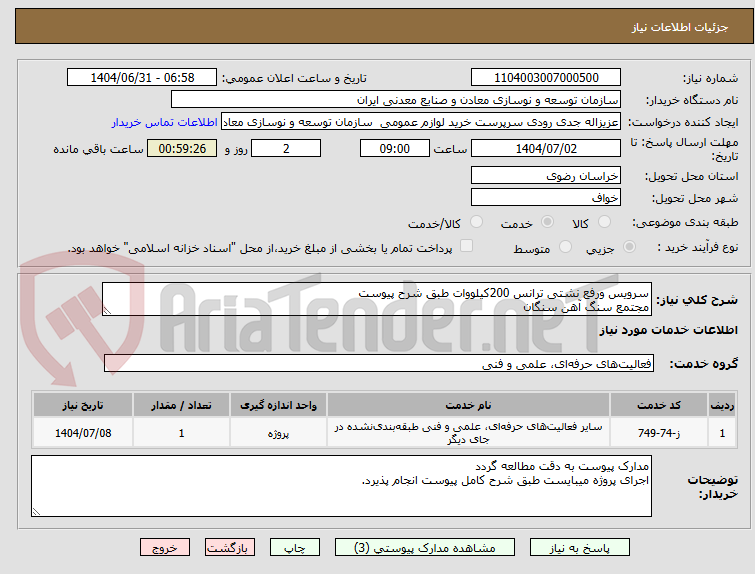Click the بازگشت back button
The height and width of the screenshot is (574, 755).
click(x=230, y=548)
